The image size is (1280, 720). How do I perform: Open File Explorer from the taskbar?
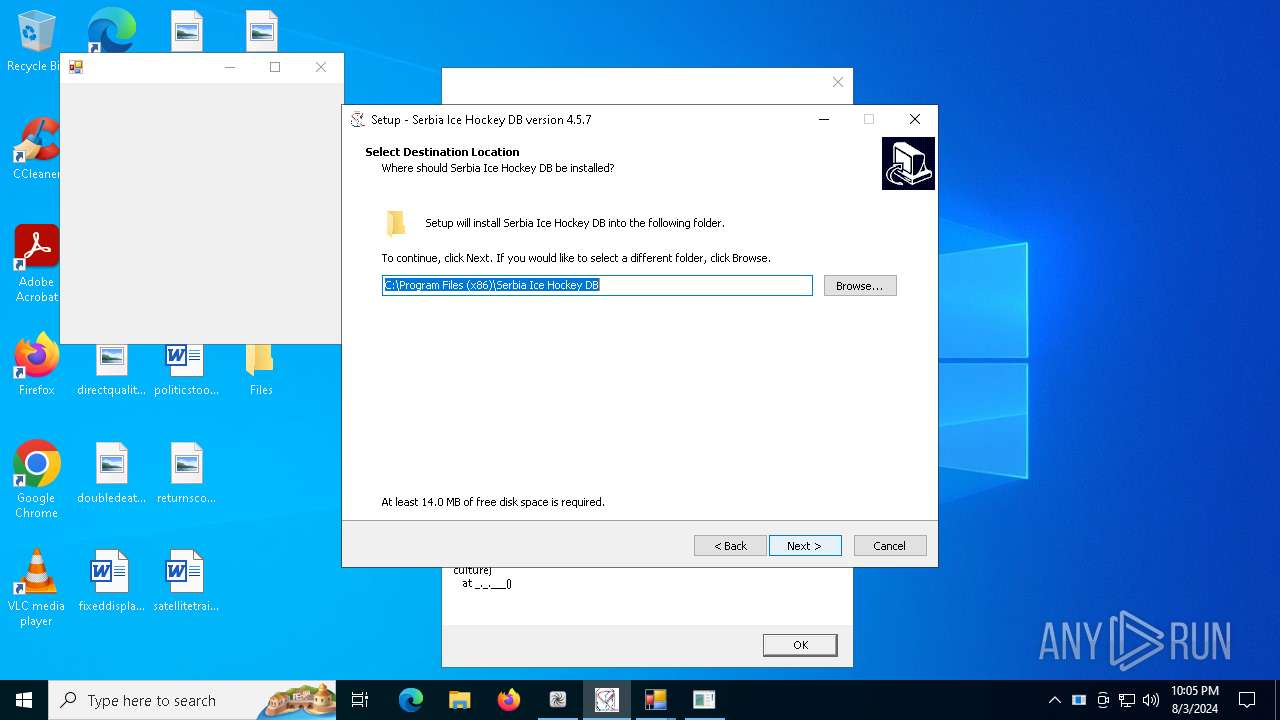click(460, 700)
